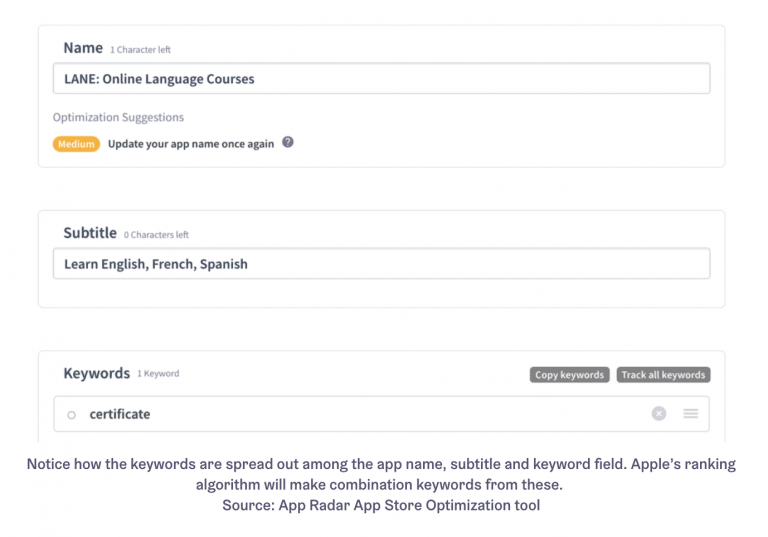Click the orange Medium priority badge
This screenshot has height=537, width=768.
(x=76, y=144)
